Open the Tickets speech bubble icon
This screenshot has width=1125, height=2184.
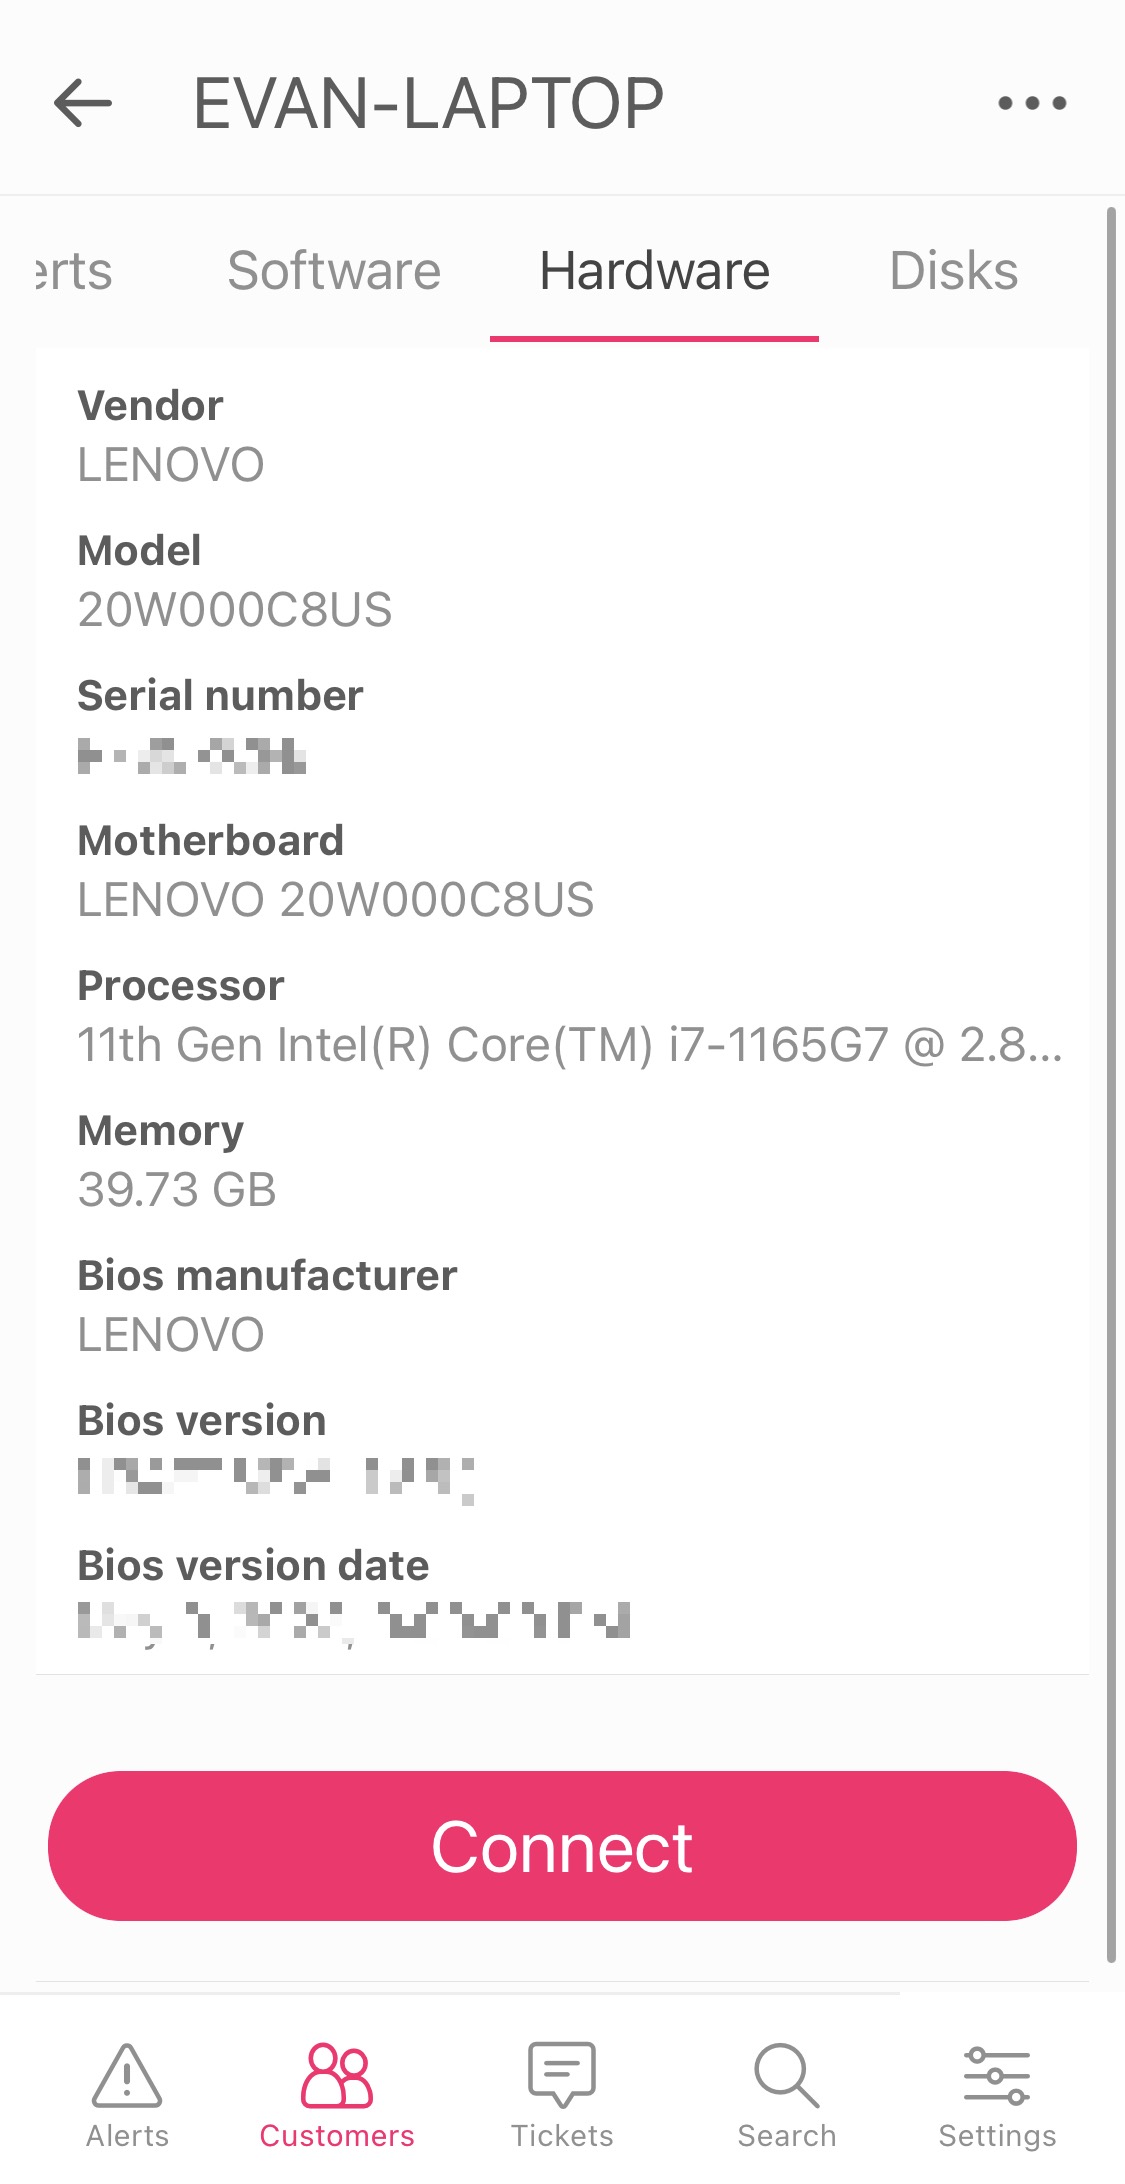pyautogui.click(x=562, y=2075)
